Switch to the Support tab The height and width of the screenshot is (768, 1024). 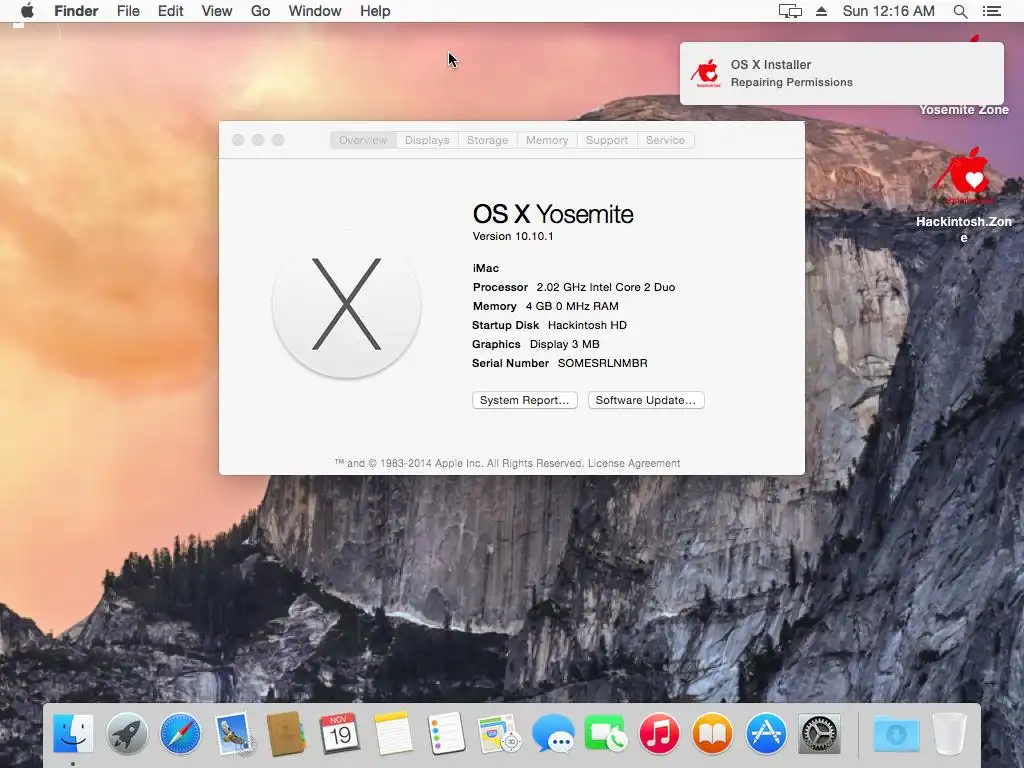click(607, 140)
